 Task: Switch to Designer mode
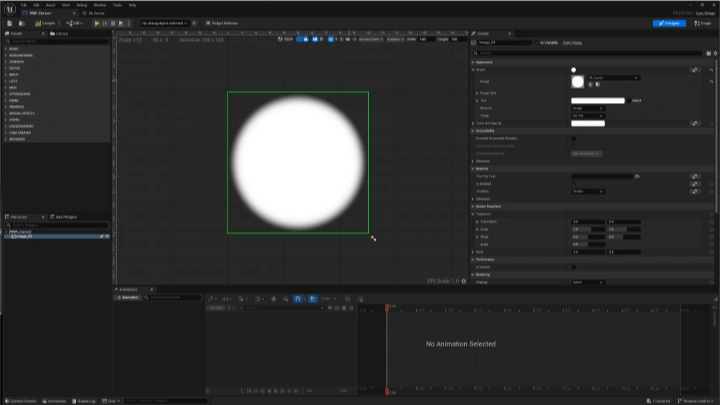click(669, 23)
